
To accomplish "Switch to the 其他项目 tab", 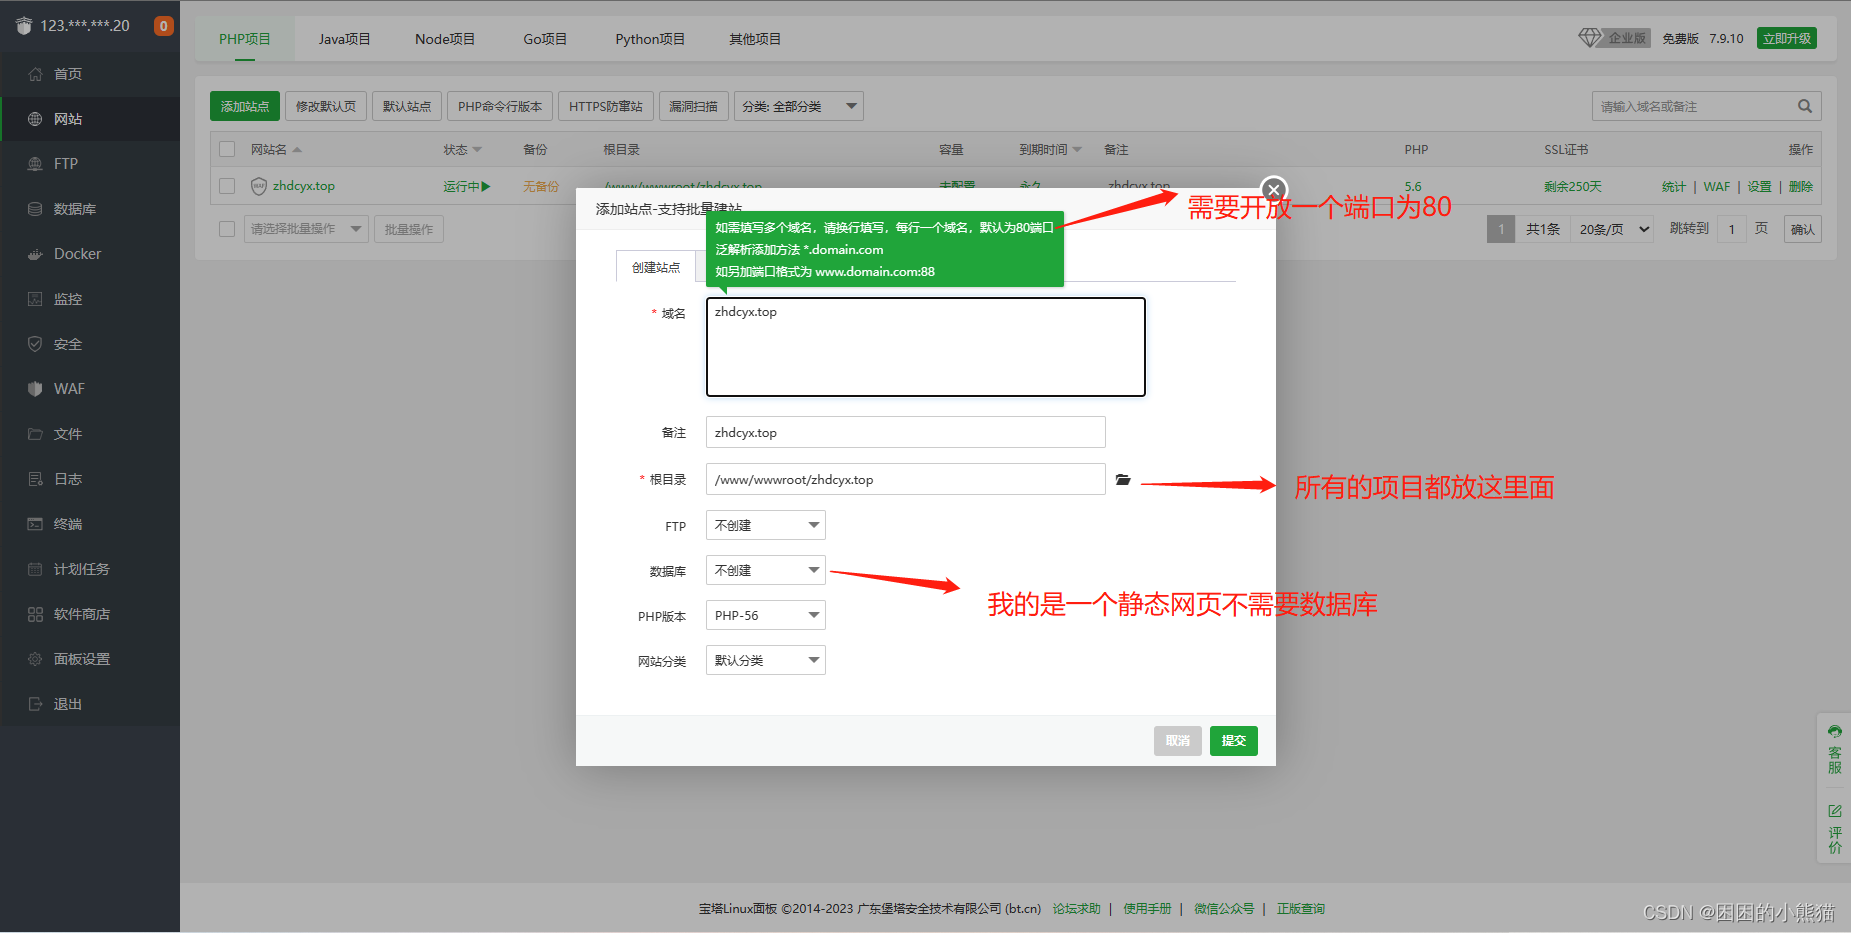I will pyautogui.click(x=755, y=39).
